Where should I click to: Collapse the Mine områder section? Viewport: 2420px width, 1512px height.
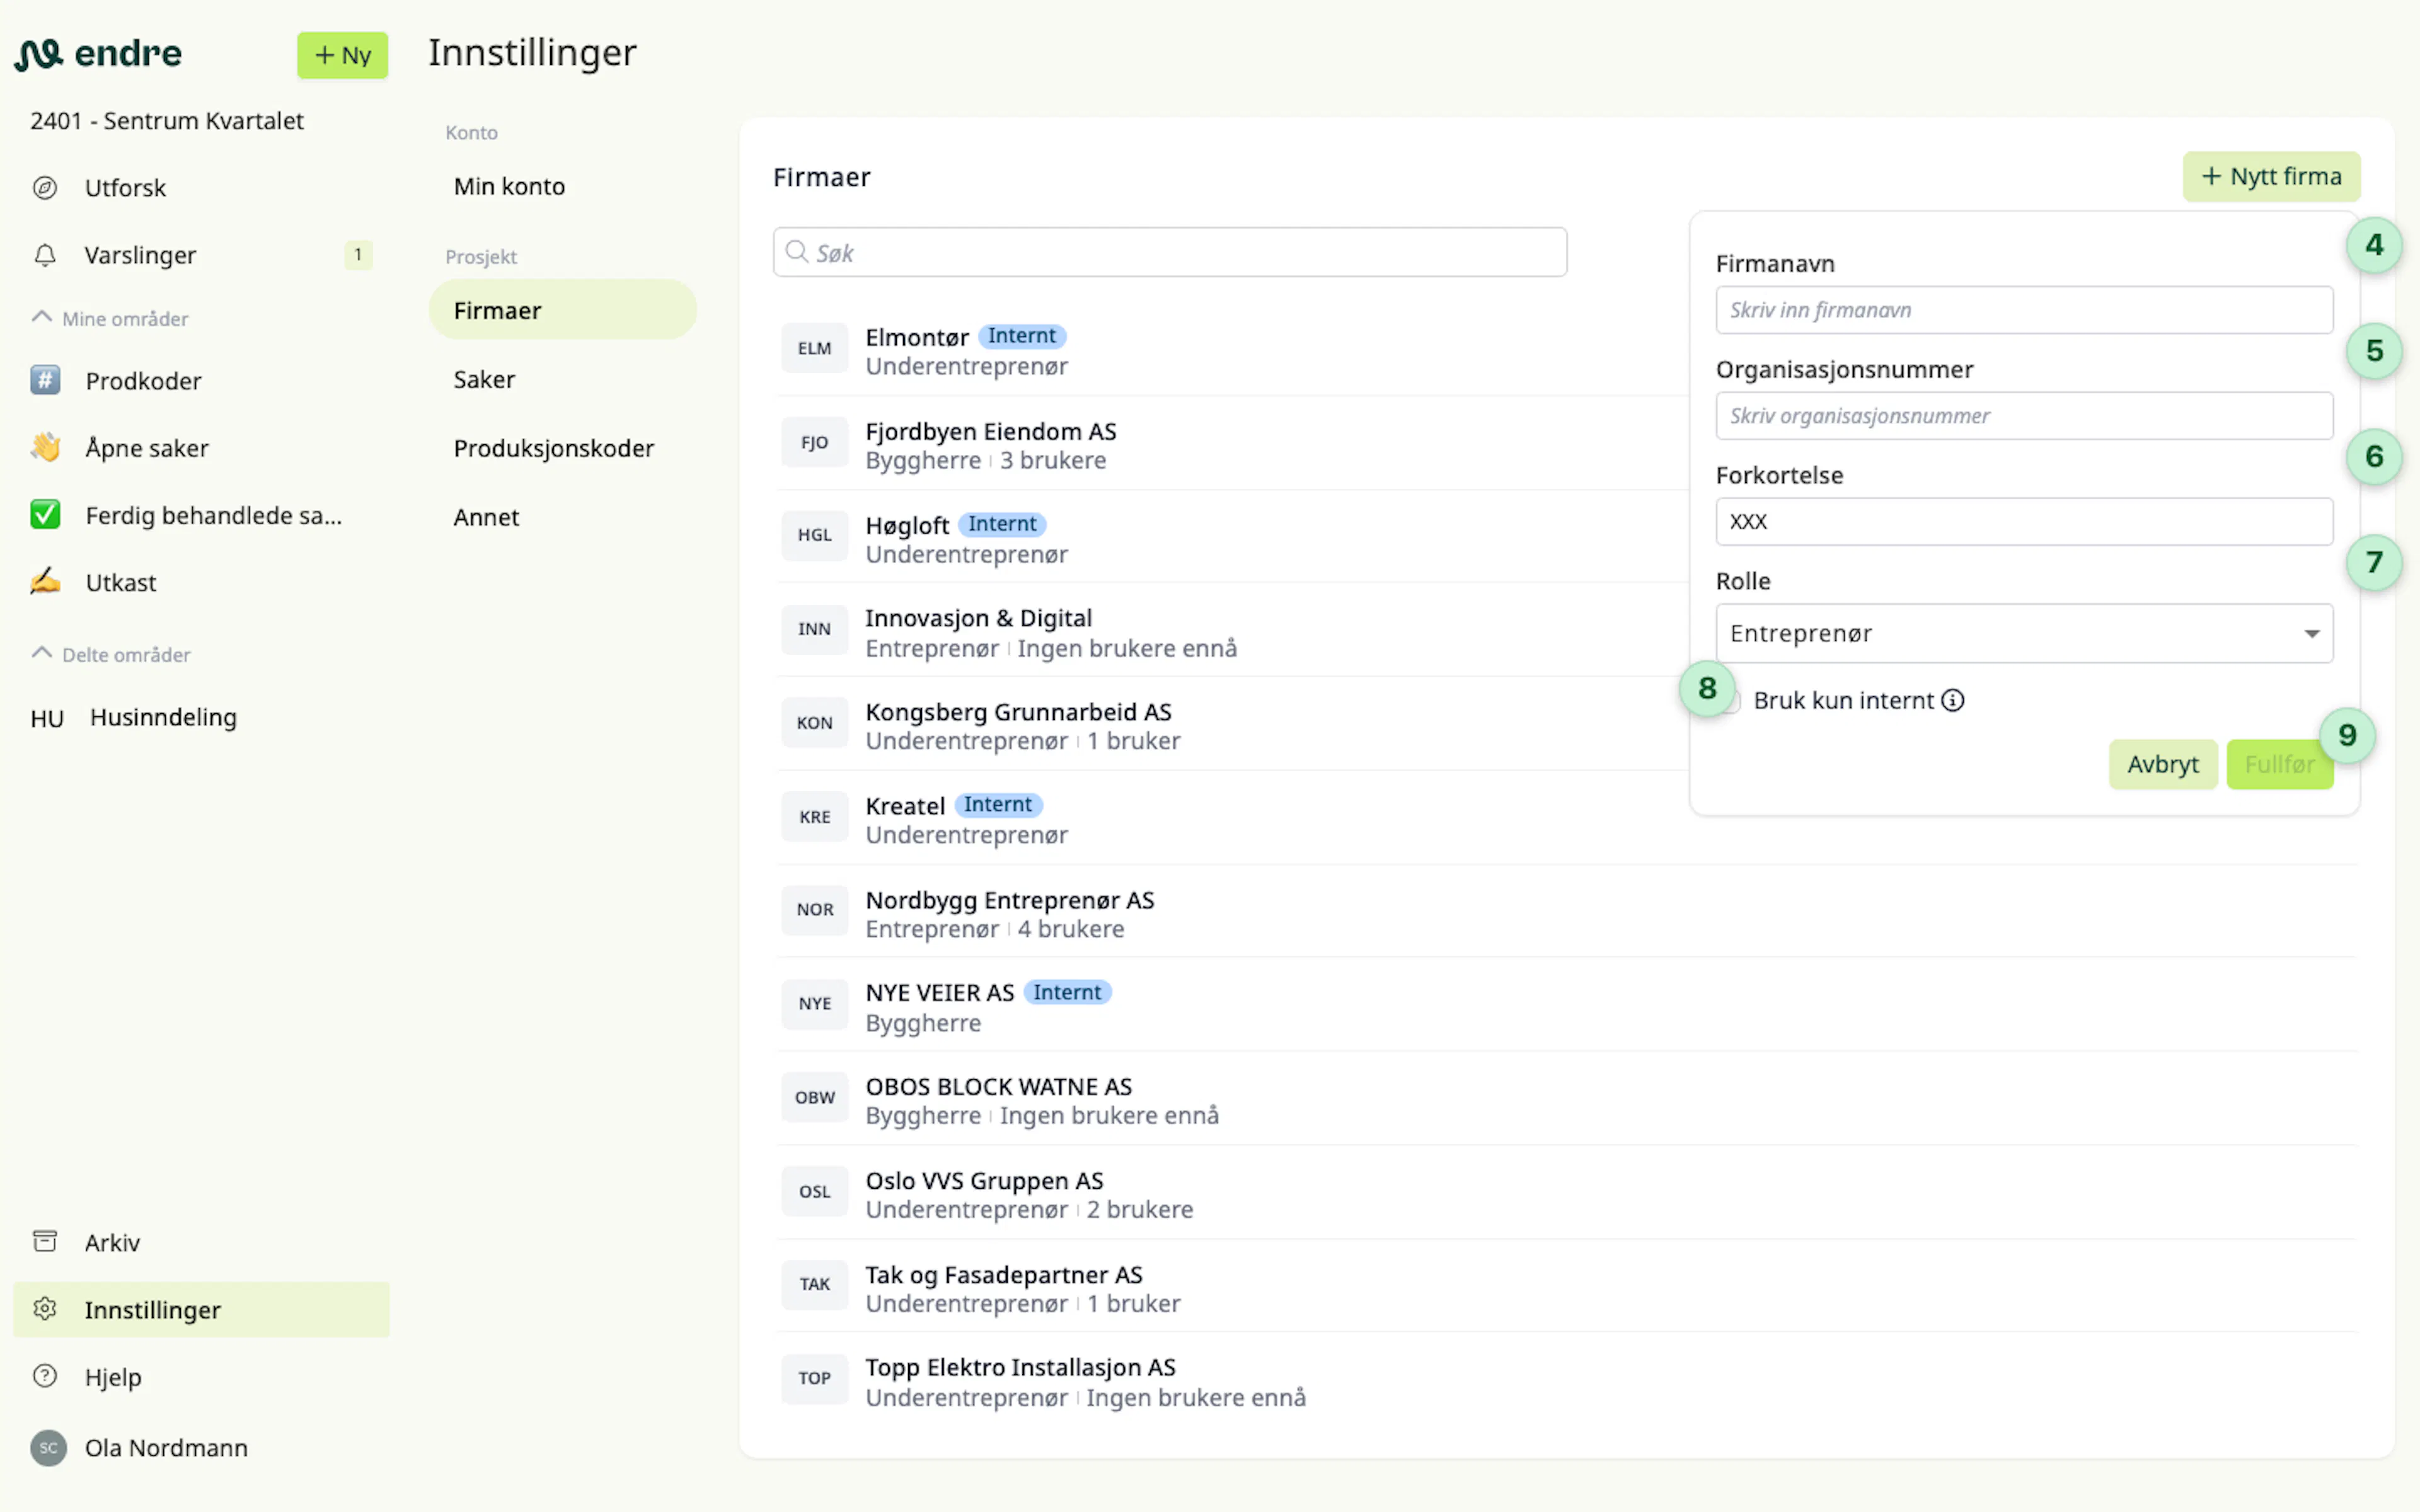[x=110, y=318]
